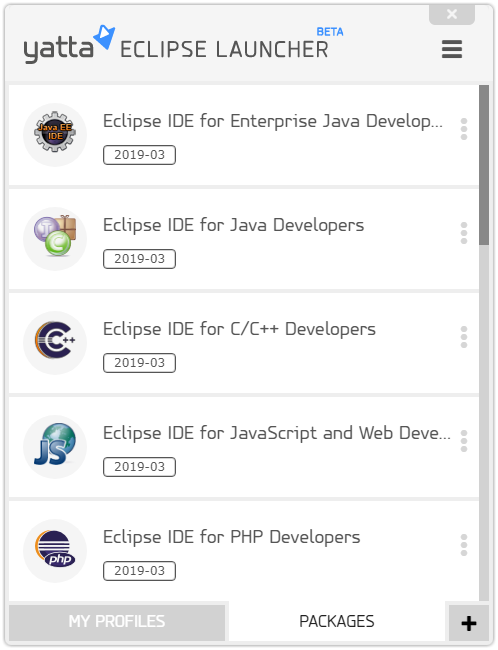498x650 pixels.
Task: Click the ECLIPSE LAUNCHER heading
Action: point(224,50)
